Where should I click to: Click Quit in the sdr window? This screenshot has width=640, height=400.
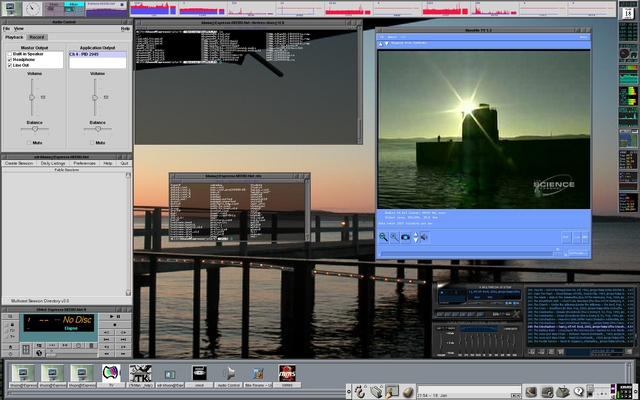coord(124,163)
